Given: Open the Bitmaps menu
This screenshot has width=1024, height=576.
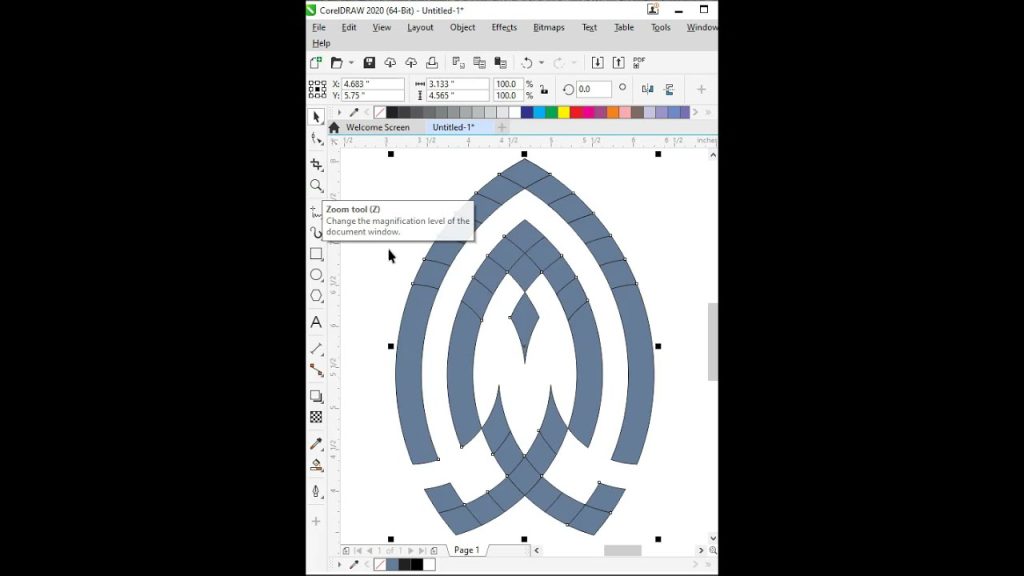Looking at the screenshot, I should click(x=547, y=27).
